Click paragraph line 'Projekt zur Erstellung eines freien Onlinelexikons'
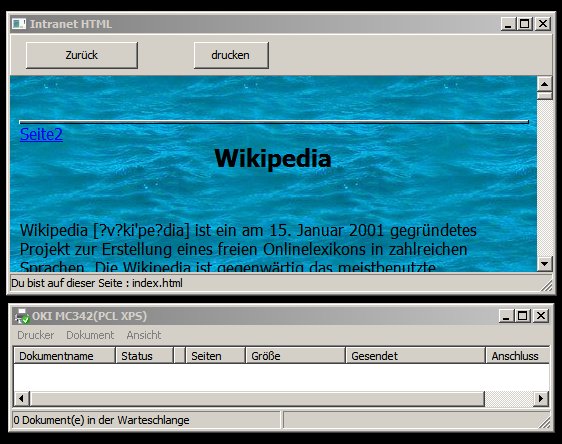 [243, 249]
